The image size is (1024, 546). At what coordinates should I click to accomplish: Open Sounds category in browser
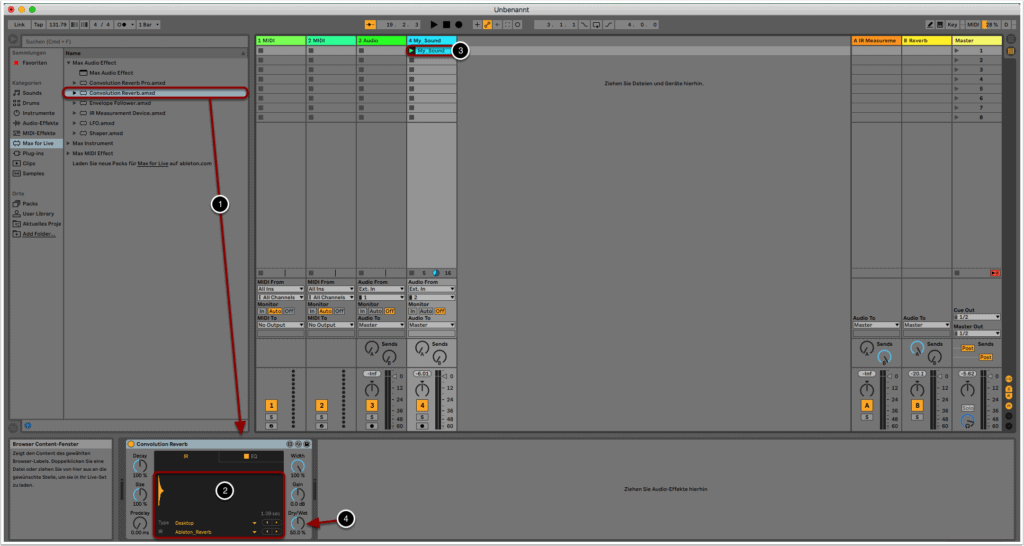click(32, 92)
